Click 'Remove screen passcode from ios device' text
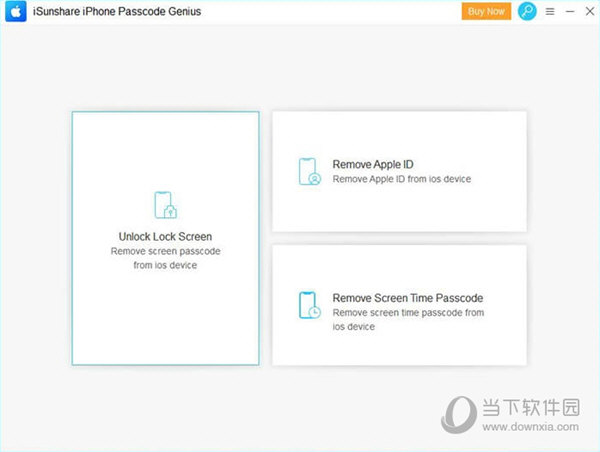This screenshot has height=452, width=600. tap(165, 258)
